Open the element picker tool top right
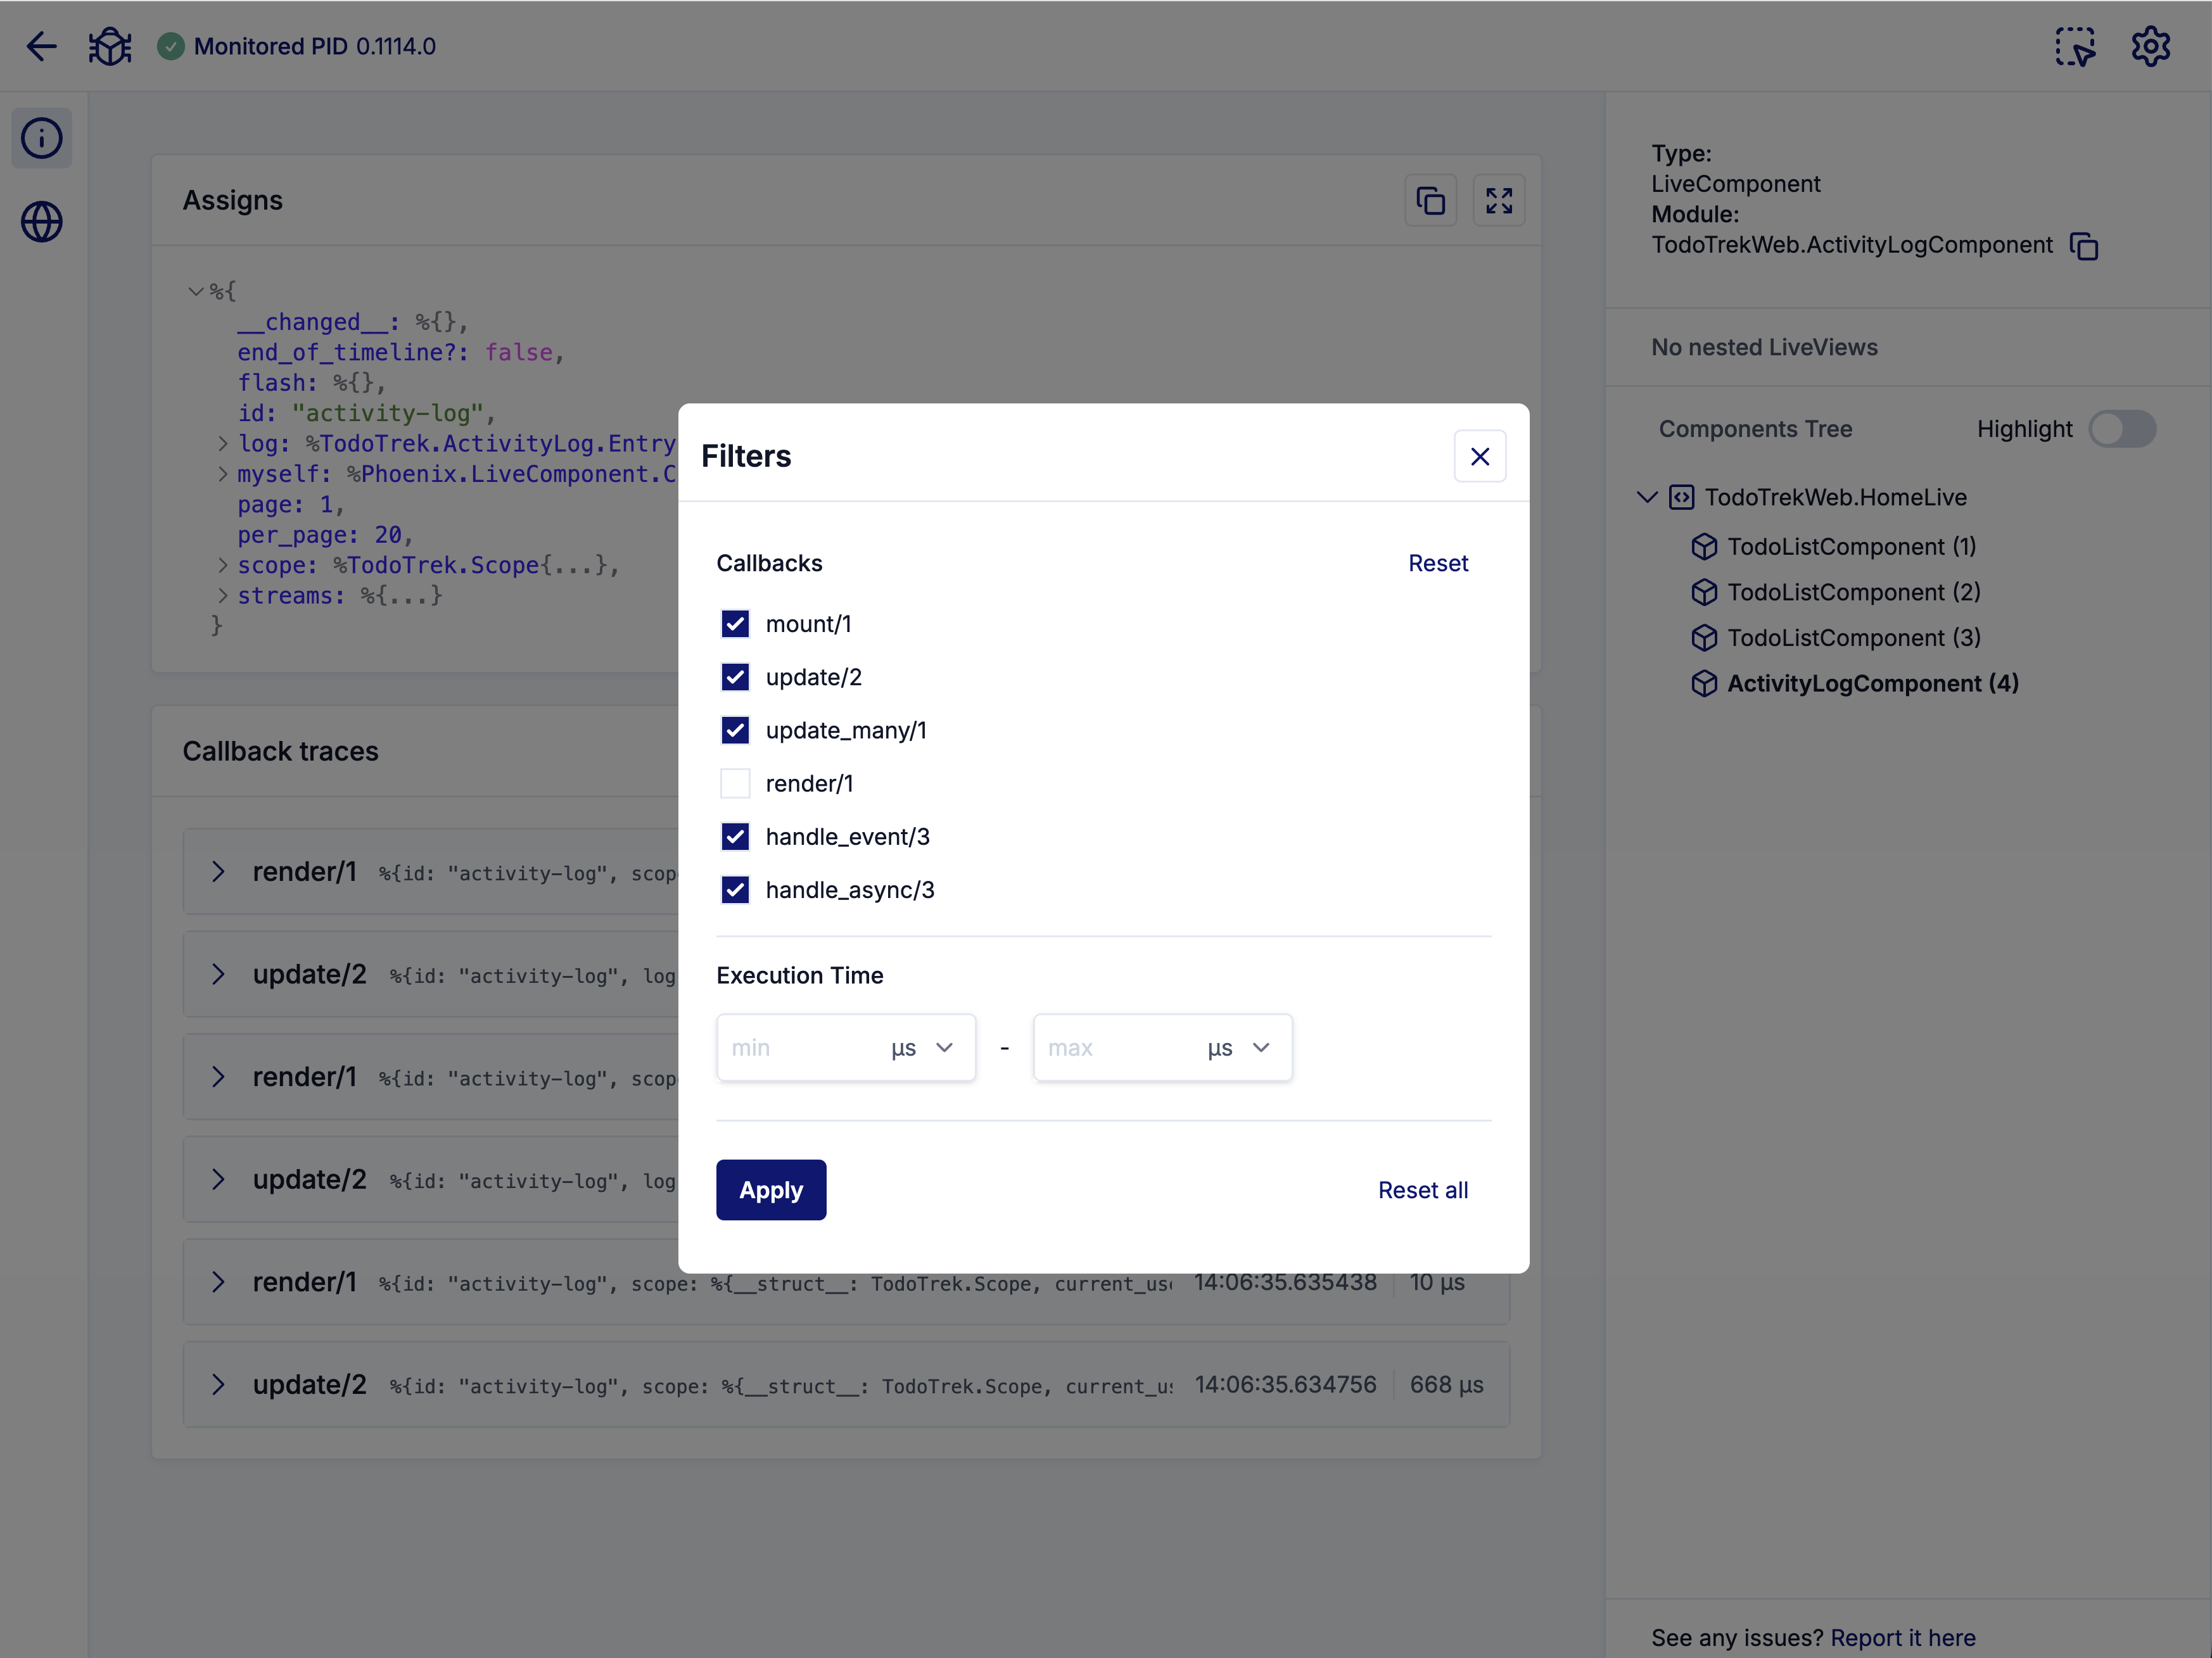The height and width of the screenshot is (1658, 2212). pos(2076,45)
